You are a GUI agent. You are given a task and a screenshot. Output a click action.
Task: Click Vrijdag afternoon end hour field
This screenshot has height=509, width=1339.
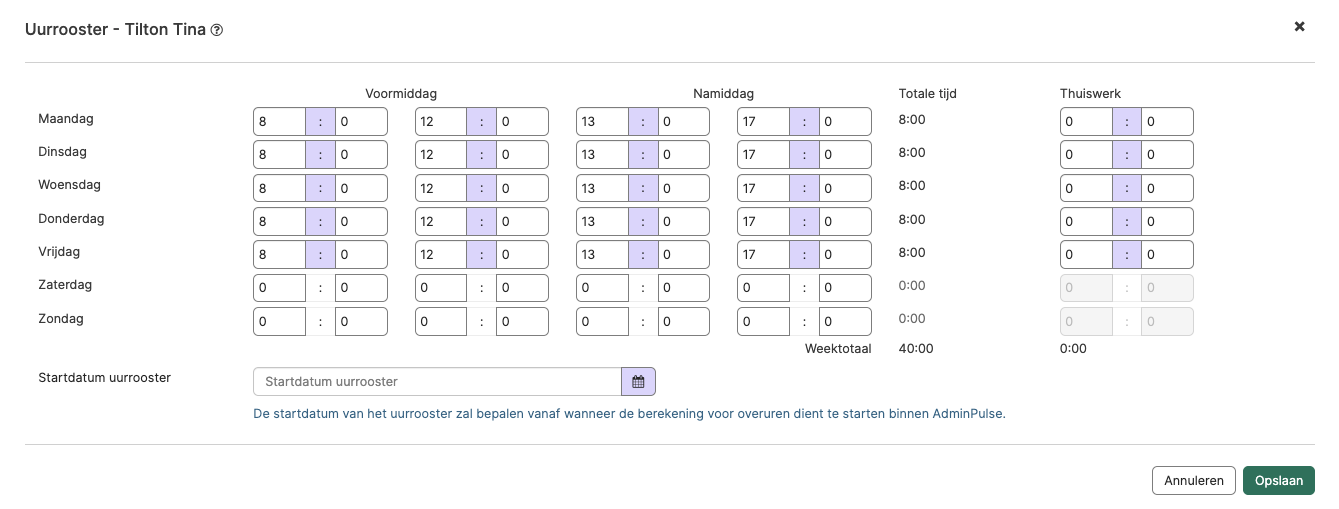[x=764, y=254]
